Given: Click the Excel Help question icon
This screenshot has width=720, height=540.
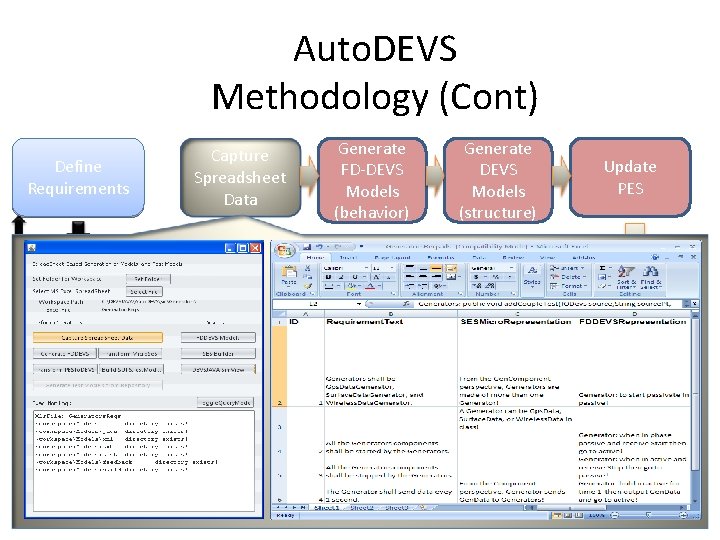Looking at the screenshot, I should (655, 257).
